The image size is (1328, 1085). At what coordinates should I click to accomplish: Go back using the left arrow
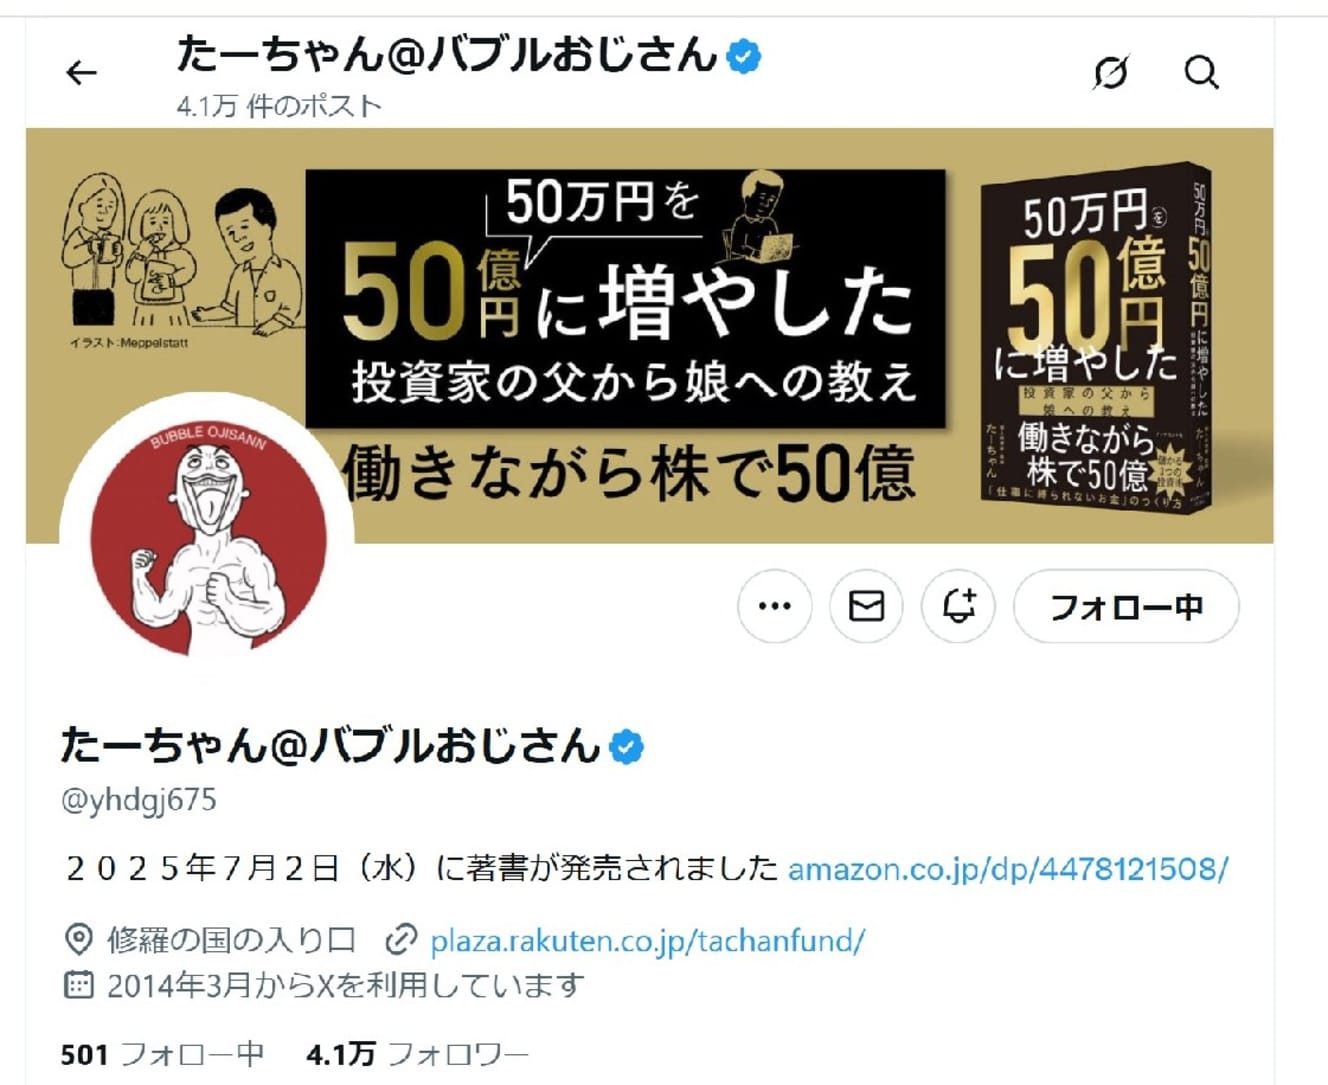[81, 73]
